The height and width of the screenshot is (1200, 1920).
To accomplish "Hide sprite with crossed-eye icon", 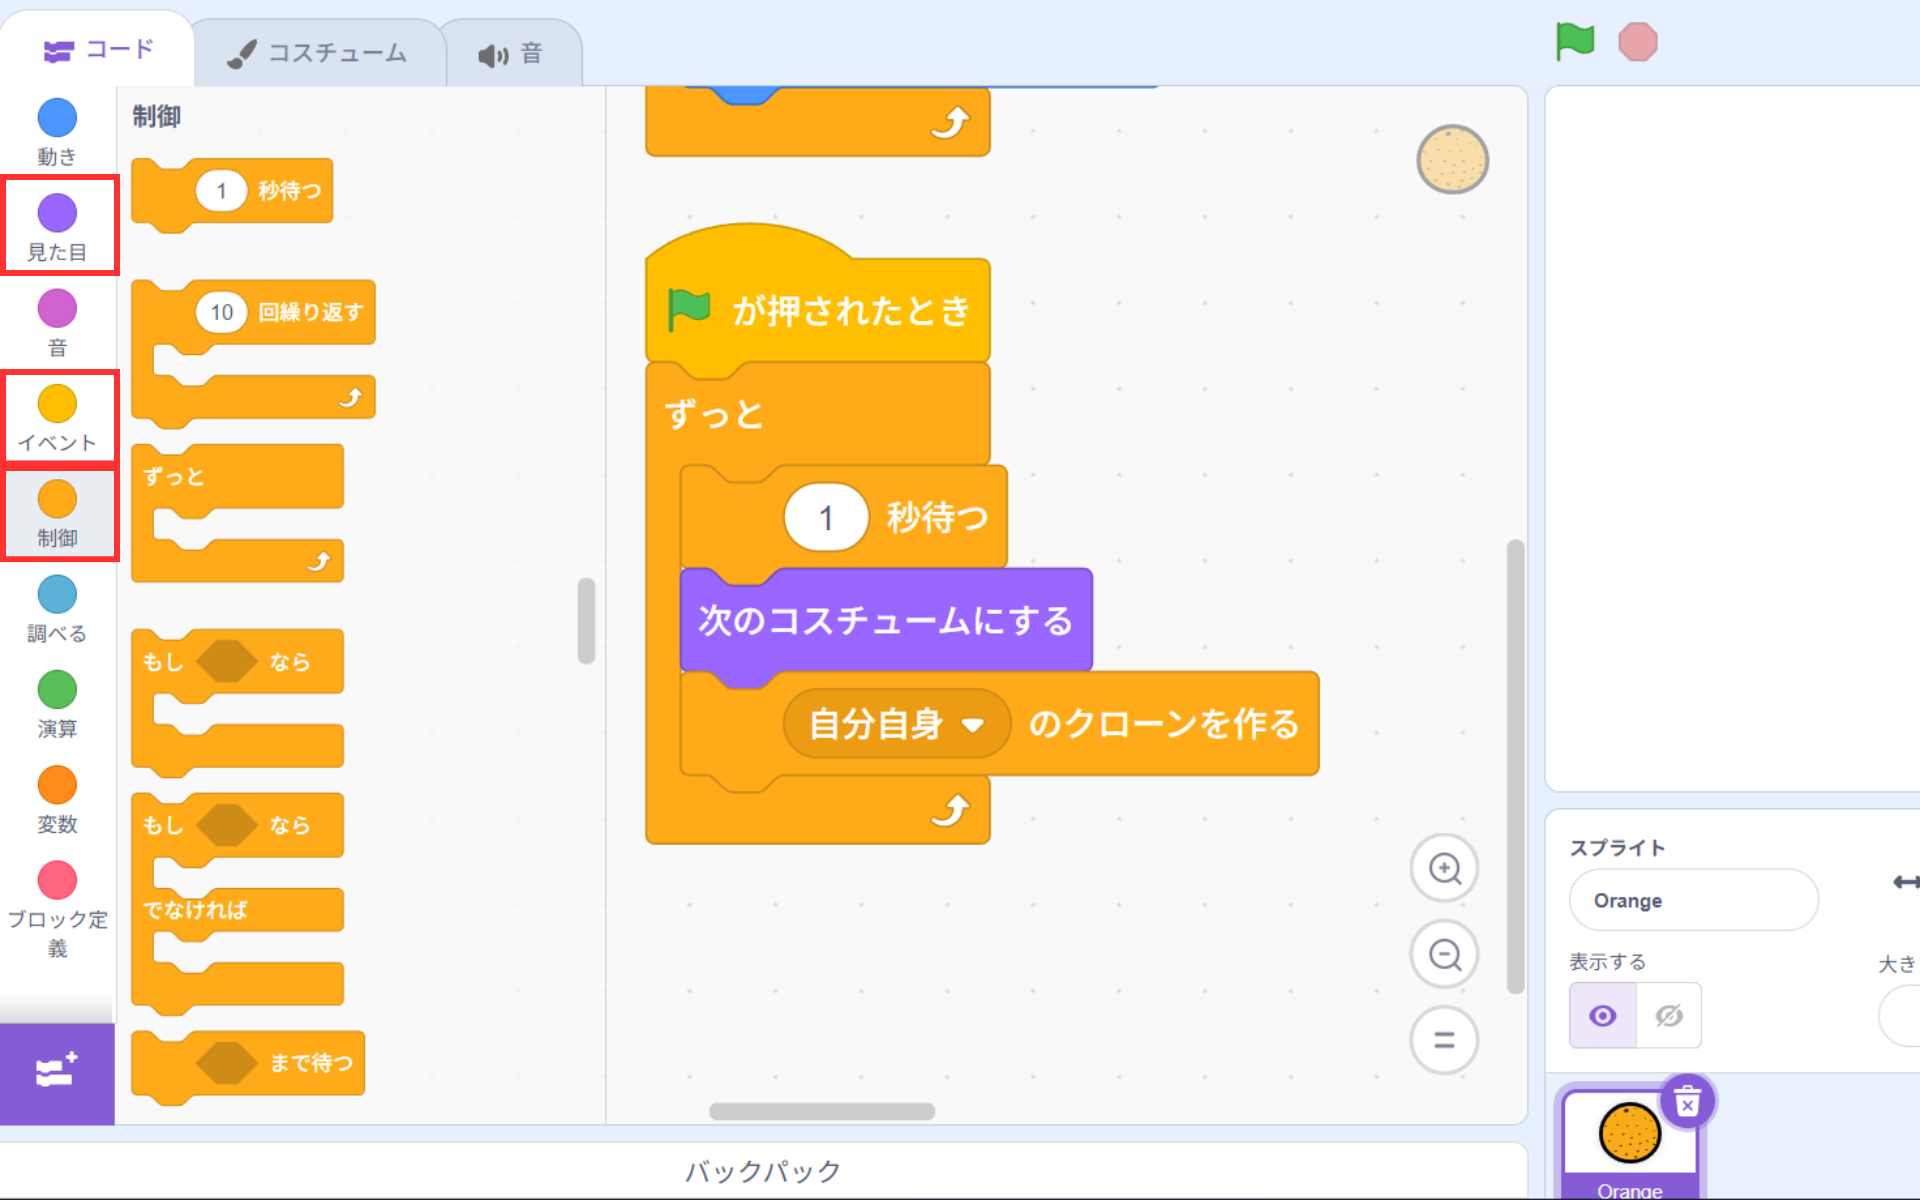I will click(x=1669, y=1016).
